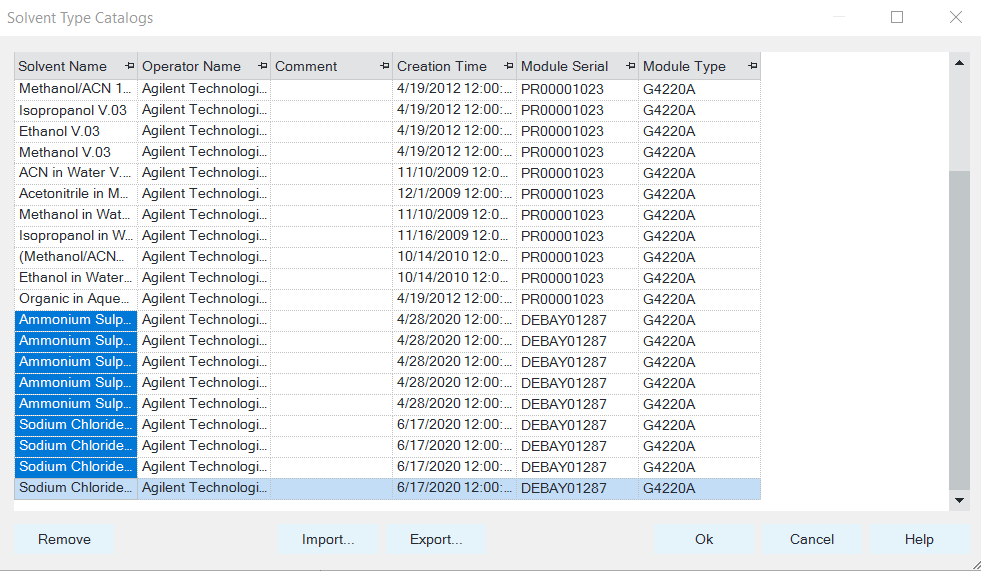Select the Organic in Aqueous solvent row
This screenshot has height=571, width=981.
coord(75,298)
